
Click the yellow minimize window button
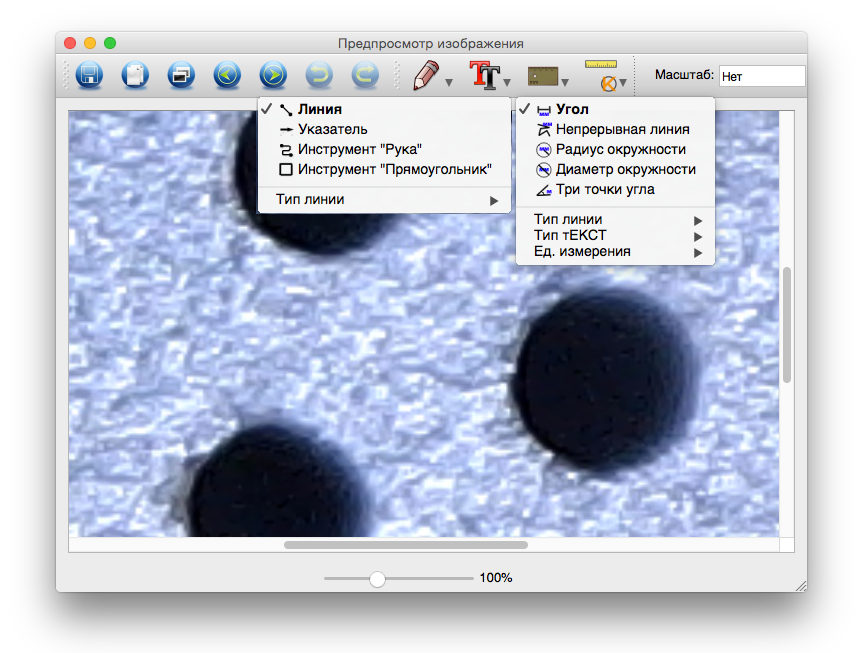[90, 43]
